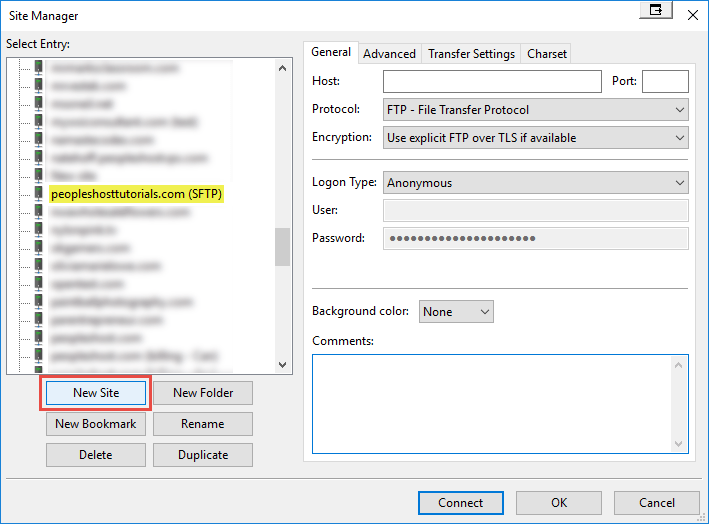Choose a Background color from the dropdown
This screenshot has height=524, width=709.
point(456,312)
